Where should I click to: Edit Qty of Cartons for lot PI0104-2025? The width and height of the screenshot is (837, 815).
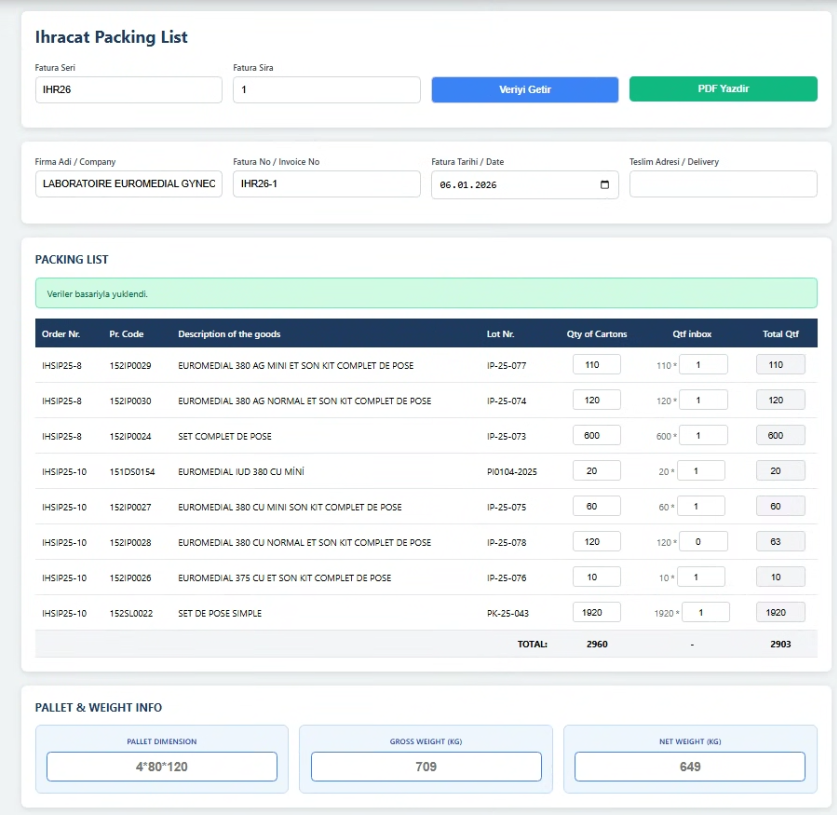596,471
